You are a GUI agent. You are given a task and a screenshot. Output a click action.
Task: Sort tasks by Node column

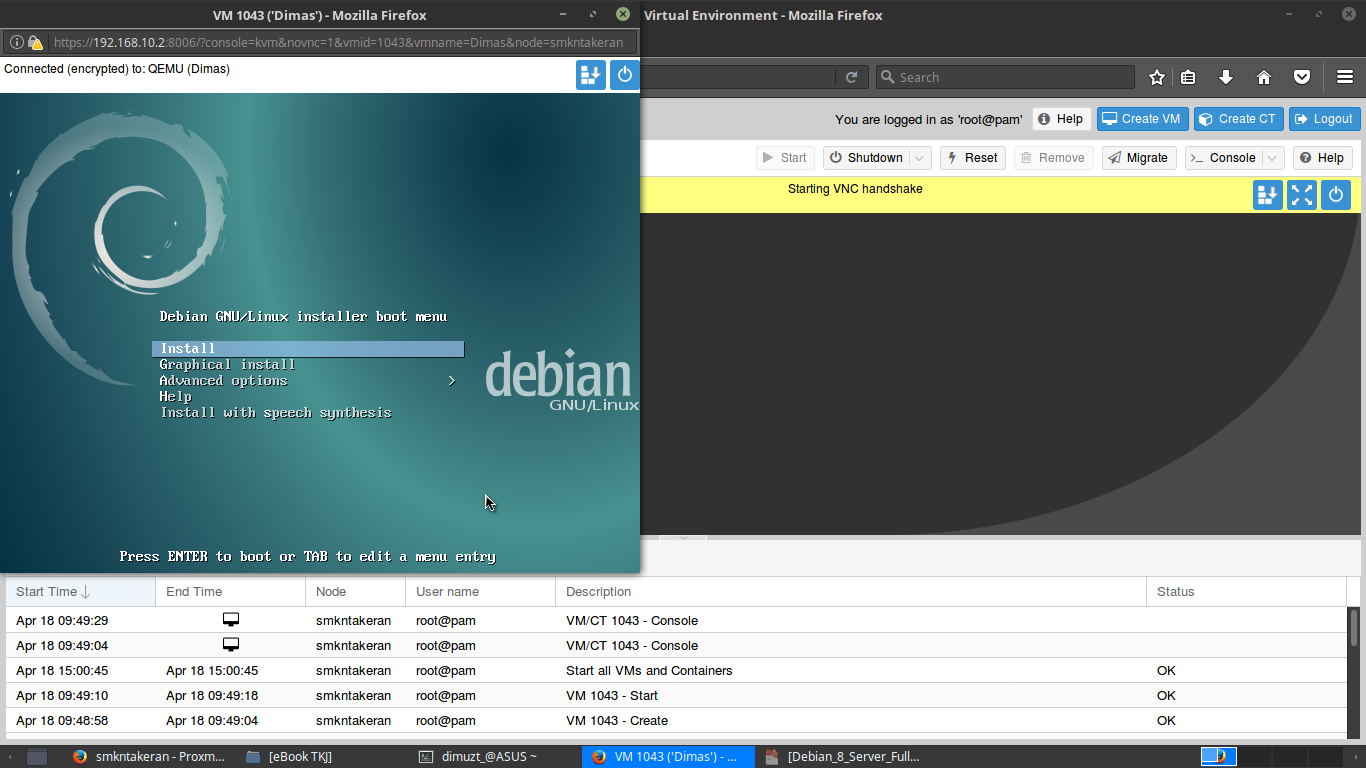point(356,592)
